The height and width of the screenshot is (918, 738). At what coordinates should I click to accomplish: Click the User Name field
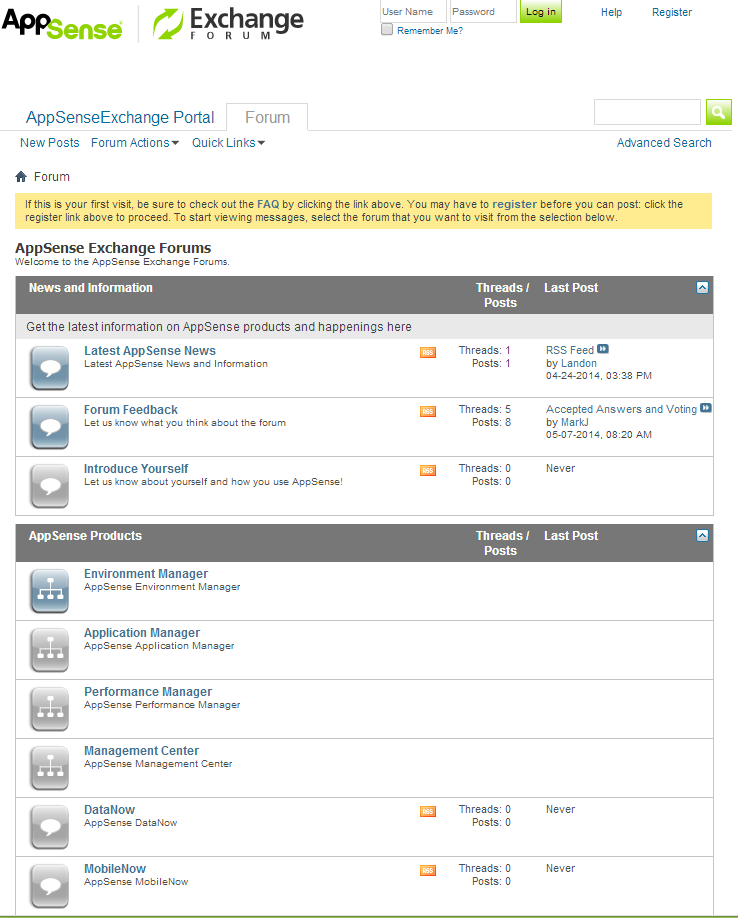pyautogui.click(x=413, y=12)
